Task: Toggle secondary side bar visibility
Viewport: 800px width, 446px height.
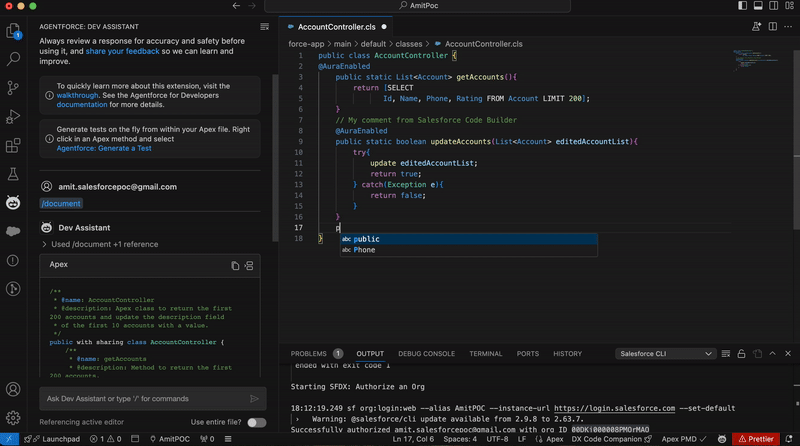Action: pyautogui.click(x=774, y=6)
